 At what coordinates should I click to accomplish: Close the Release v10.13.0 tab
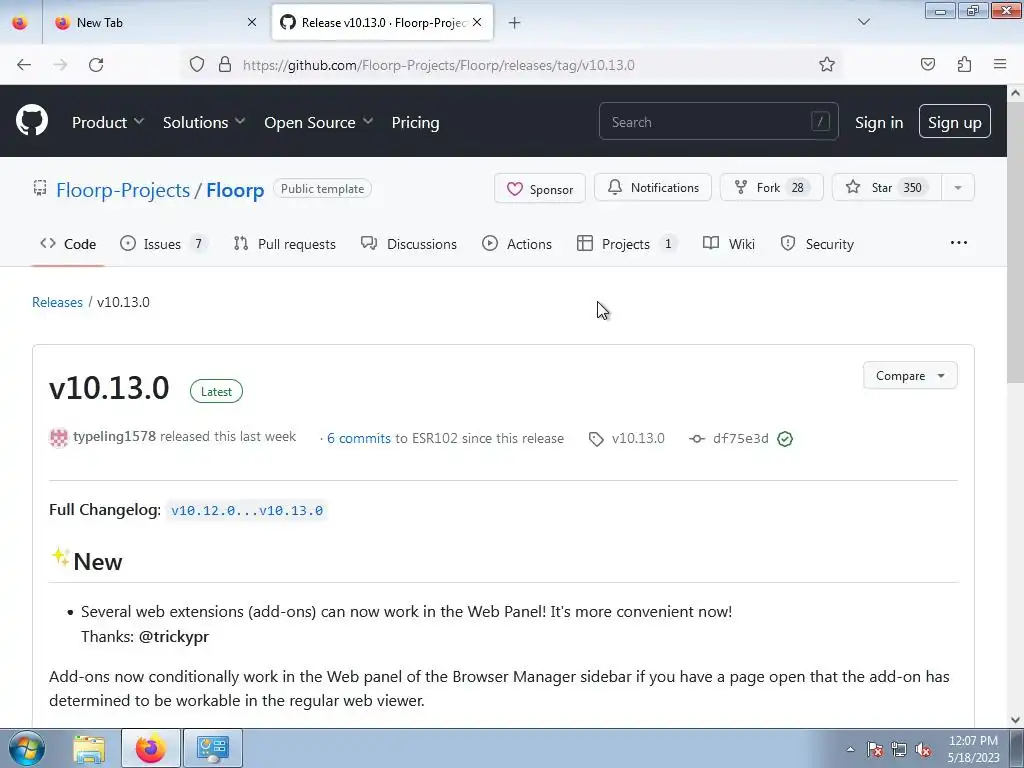pyautogui.click(x=477, y=22)
